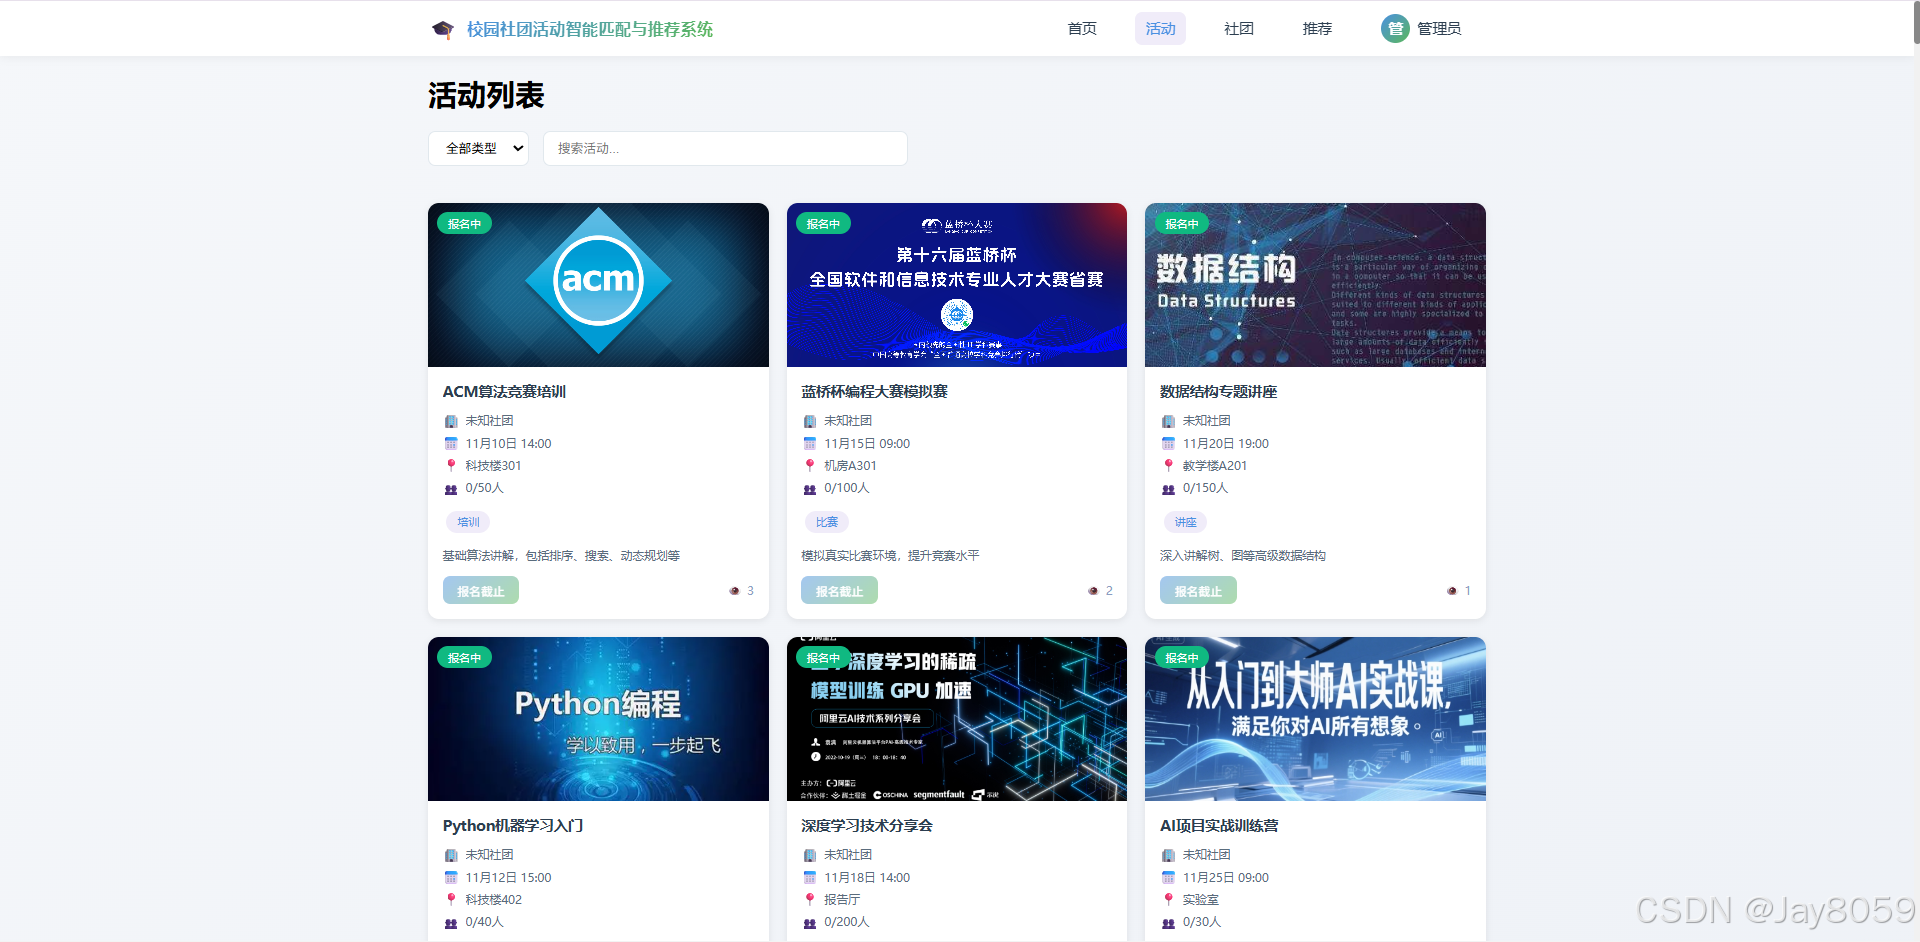Click the location pin beside 报告厅
1920x942 pixels.
[x=810, y=900]
